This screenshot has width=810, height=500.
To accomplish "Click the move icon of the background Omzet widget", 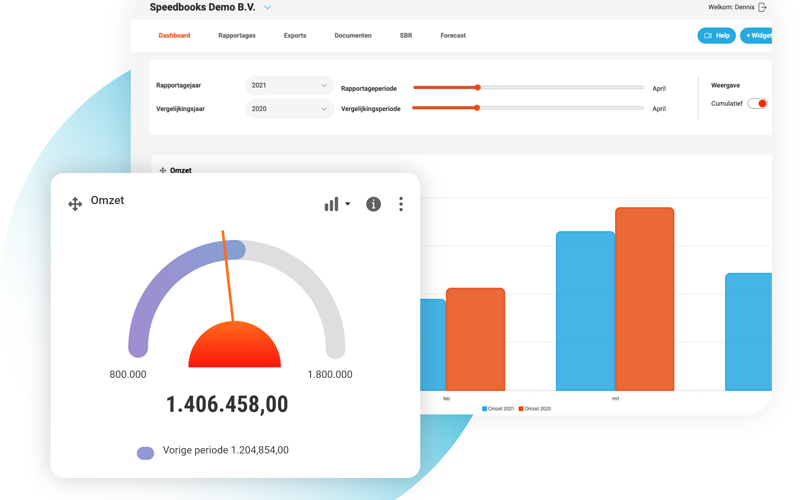I will [162, 170].
